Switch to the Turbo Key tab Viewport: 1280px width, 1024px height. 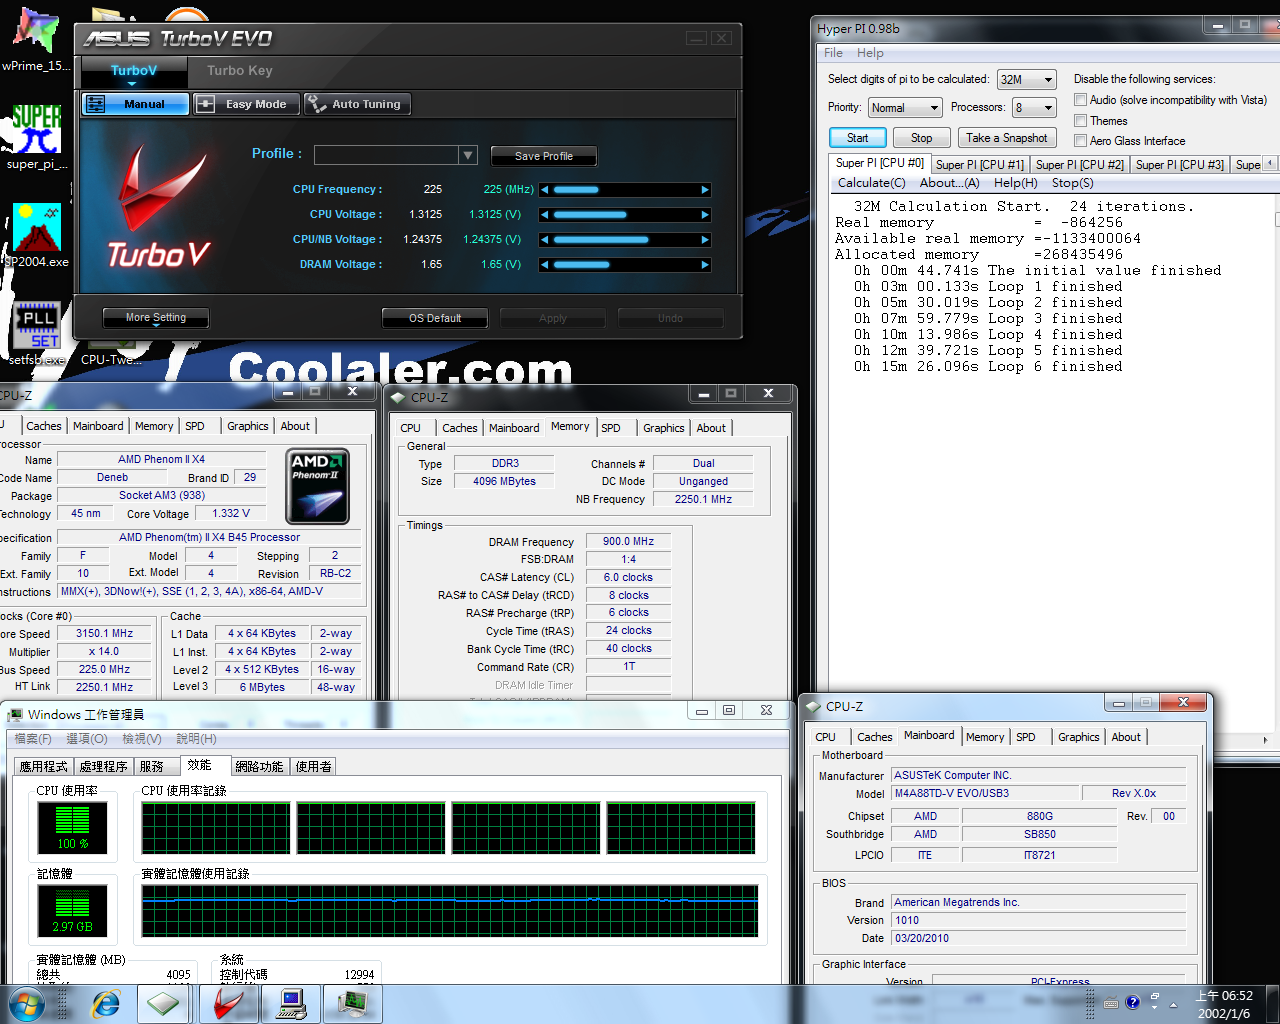coord(240,71)
